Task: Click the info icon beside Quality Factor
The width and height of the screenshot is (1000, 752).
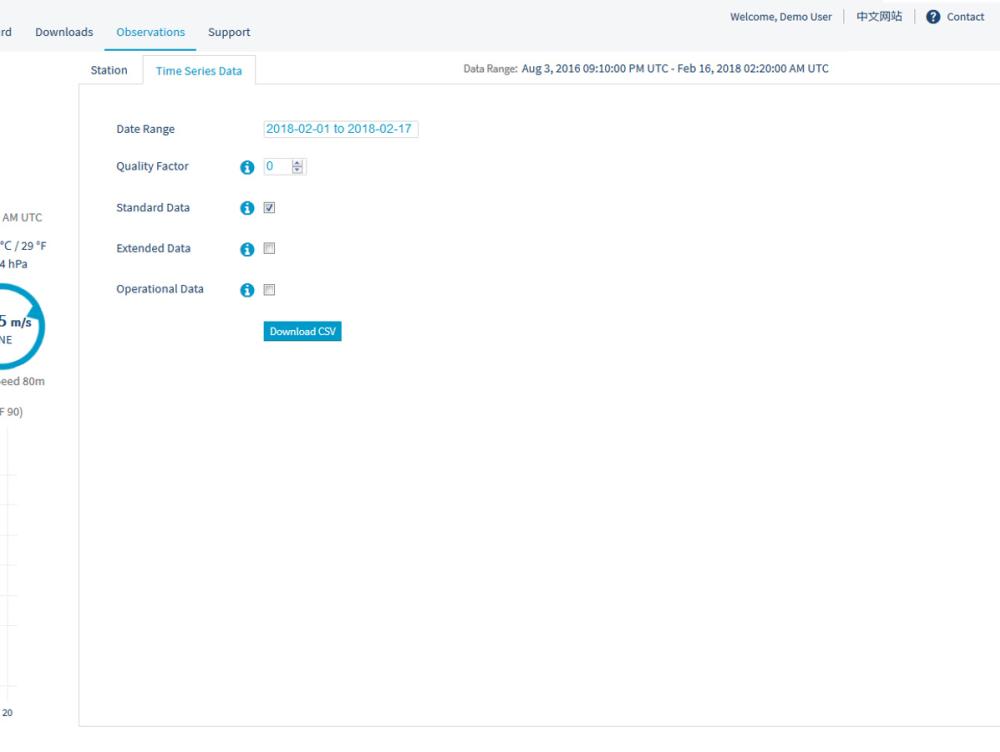Action: [x=247, y=168]
